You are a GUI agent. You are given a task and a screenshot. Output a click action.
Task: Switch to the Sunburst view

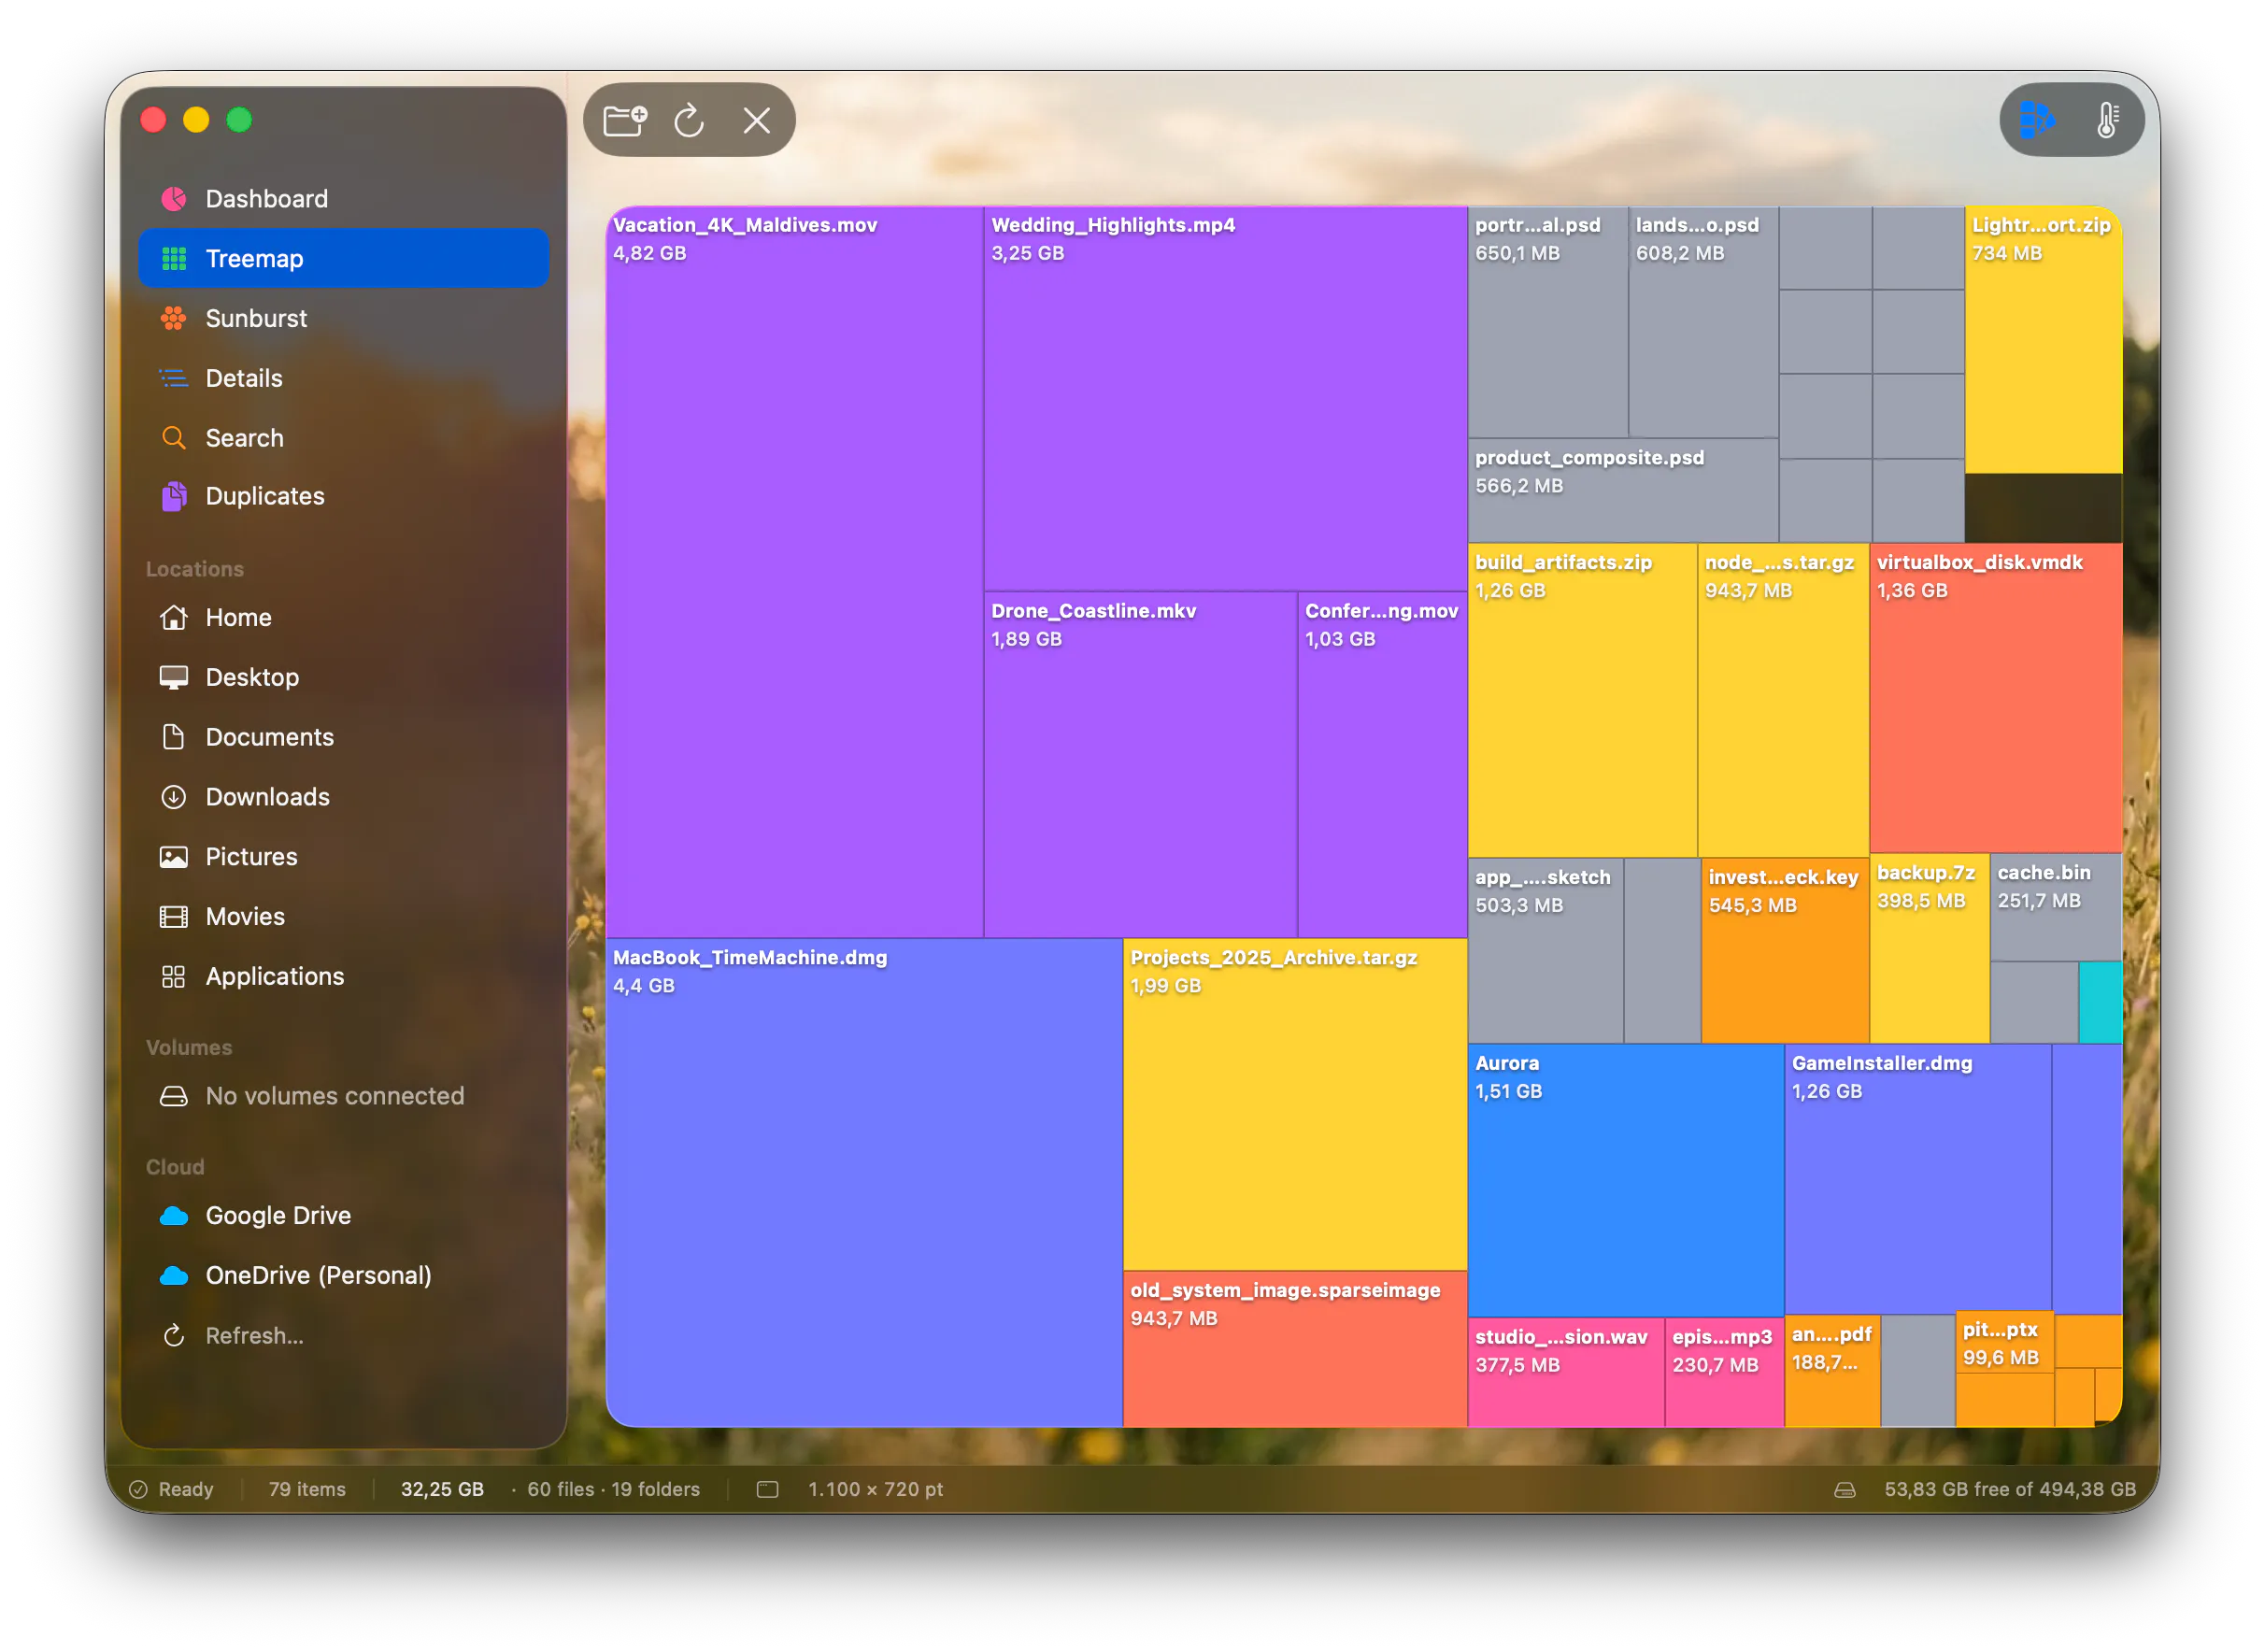pyautogui.click(x=343, y=319)
